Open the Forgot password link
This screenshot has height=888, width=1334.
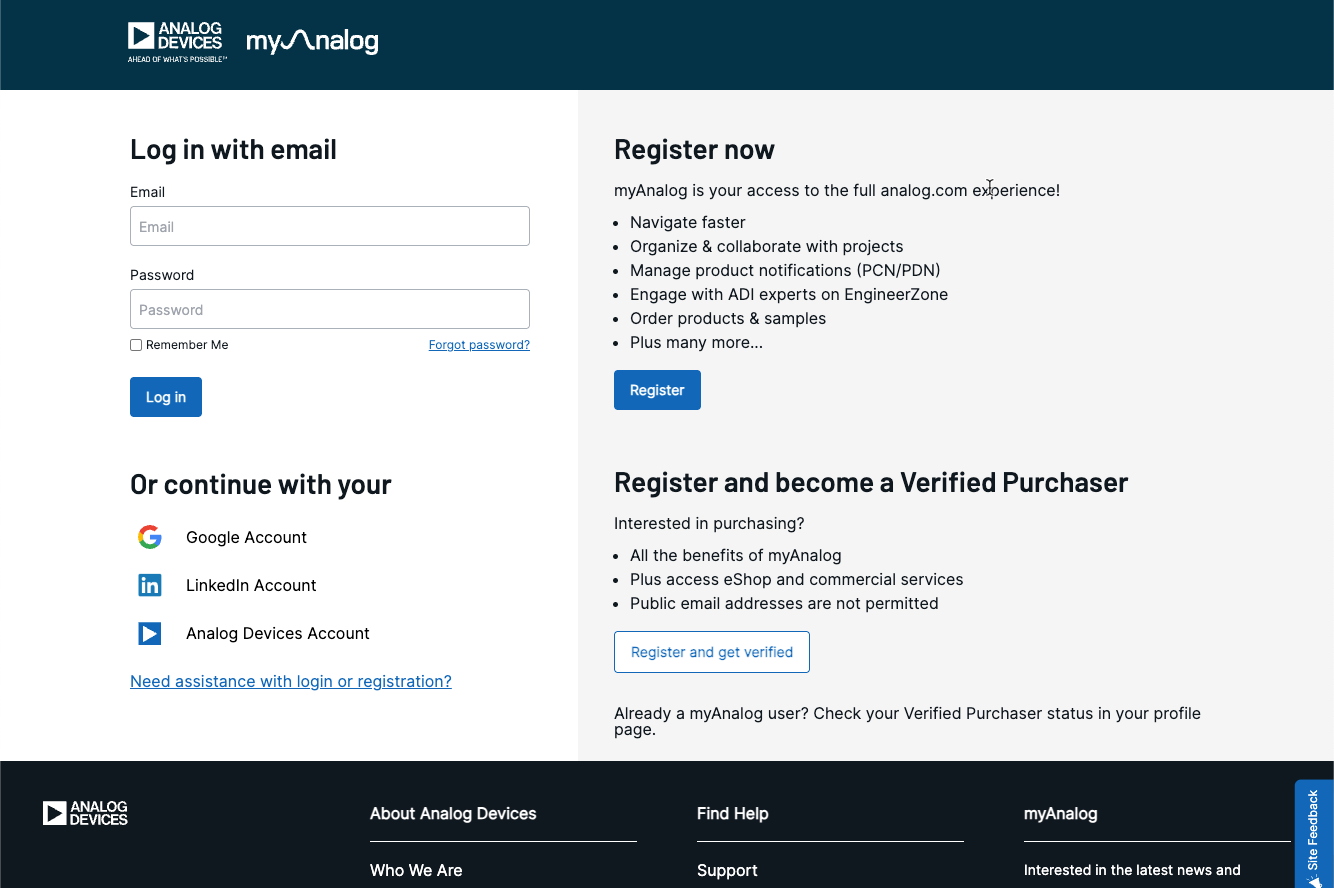point(479,345)
